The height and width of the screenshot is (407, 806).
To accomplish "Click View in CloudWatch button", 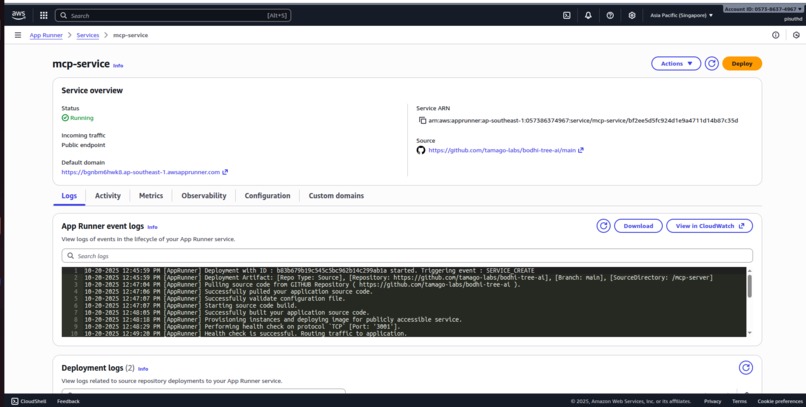I will (x=709, y=226).
